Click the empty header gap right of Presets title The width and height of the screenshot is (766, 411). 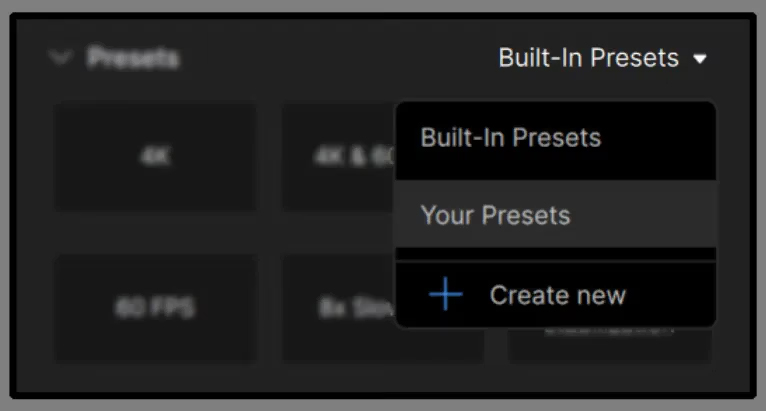click(x=330, y=58)
